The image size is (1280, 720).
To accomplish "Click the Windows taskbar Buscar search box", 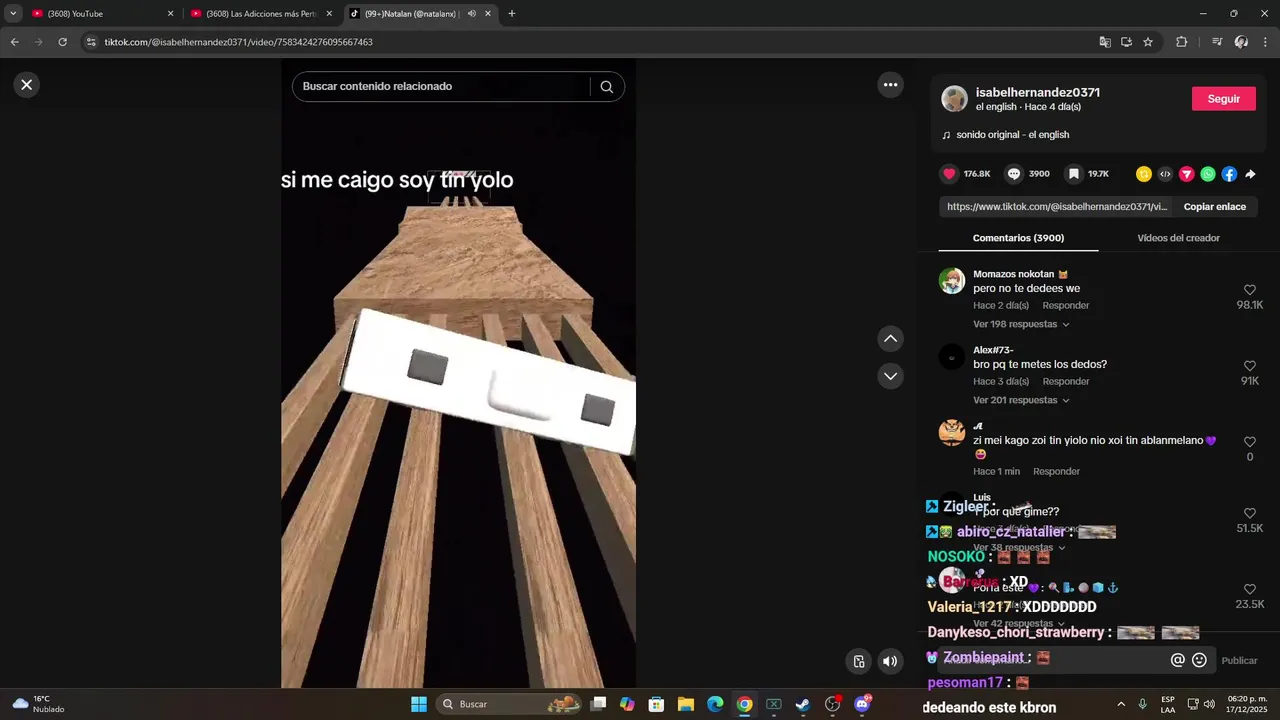I will (x=508, y=704).
